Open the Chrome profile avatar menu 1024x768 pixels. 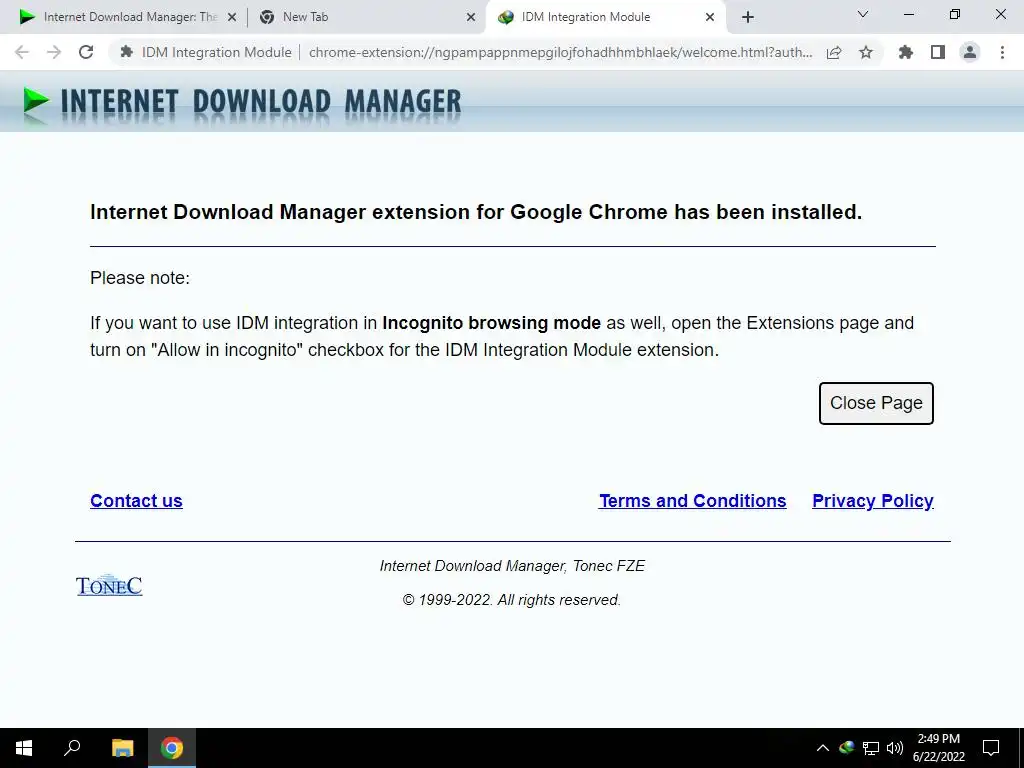(x=970, y=52)
